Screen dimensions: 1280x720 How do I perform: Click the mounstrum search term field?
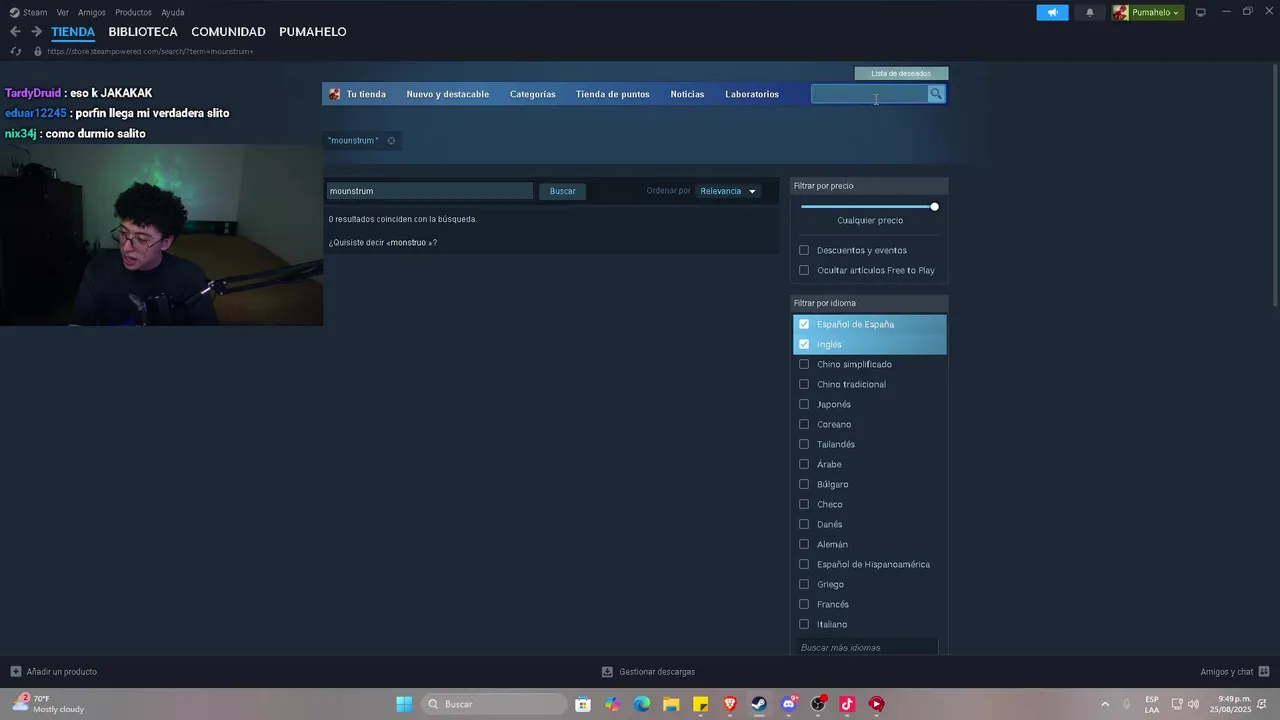(430, 191)
